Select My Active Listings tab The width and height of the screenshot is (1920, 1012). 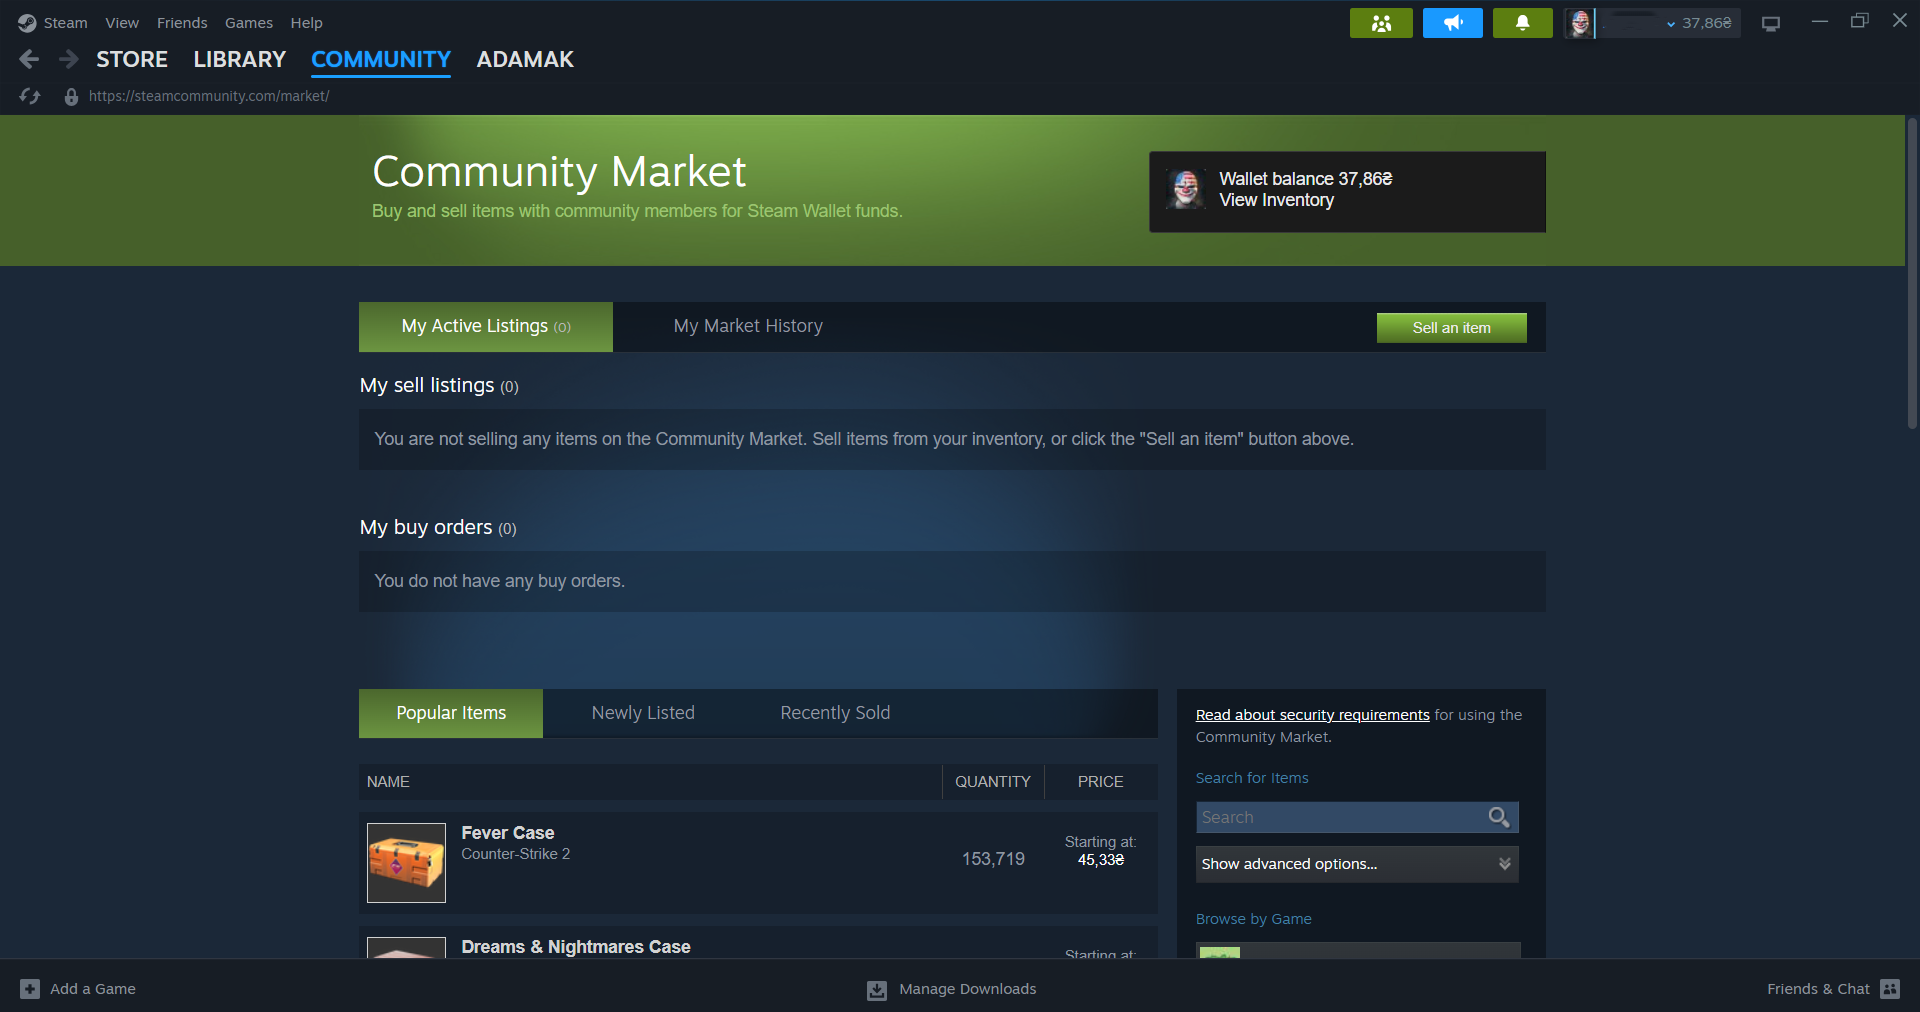click(486, 327)
